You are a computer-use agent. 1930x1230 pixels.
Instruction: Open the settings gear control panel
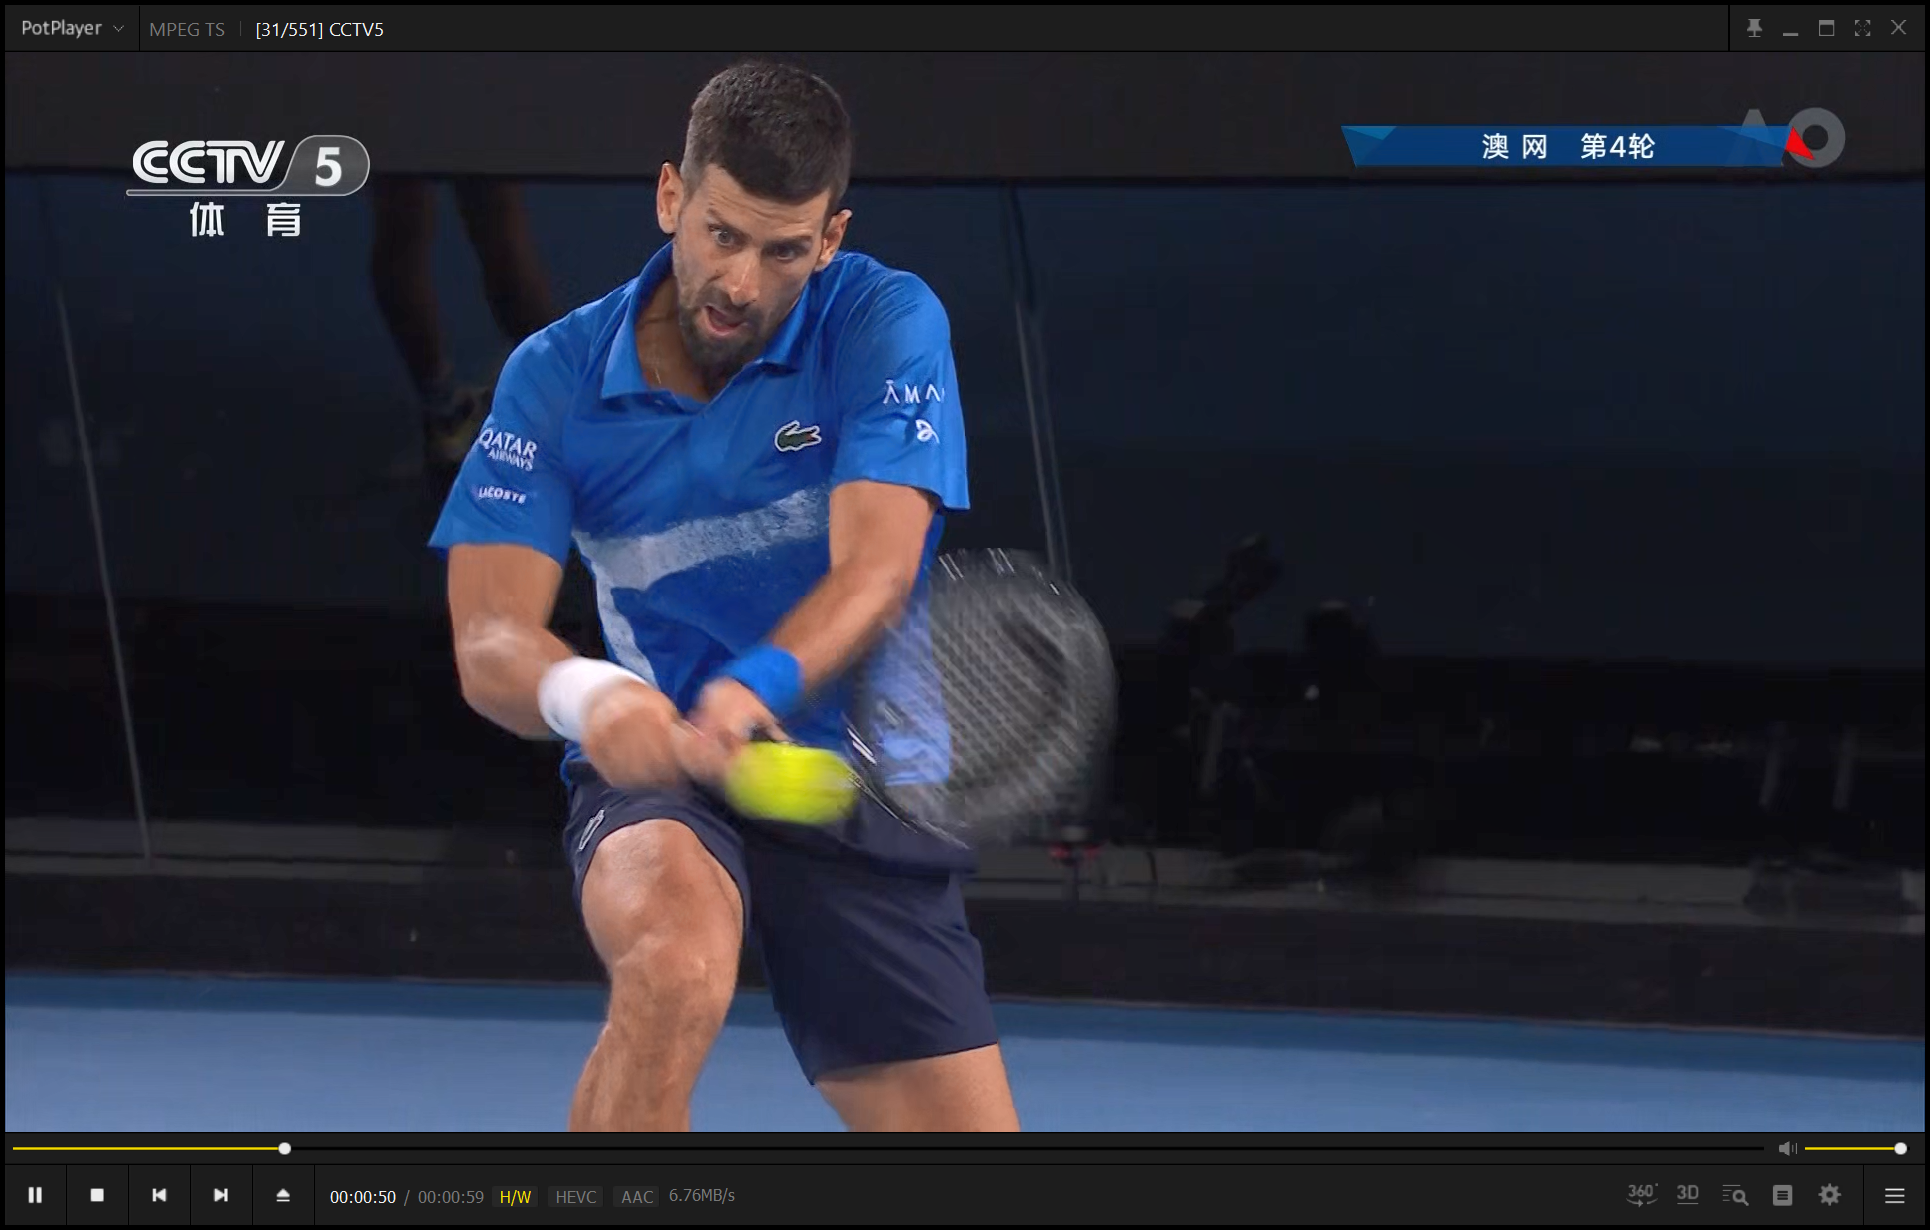[1830, 1195]
